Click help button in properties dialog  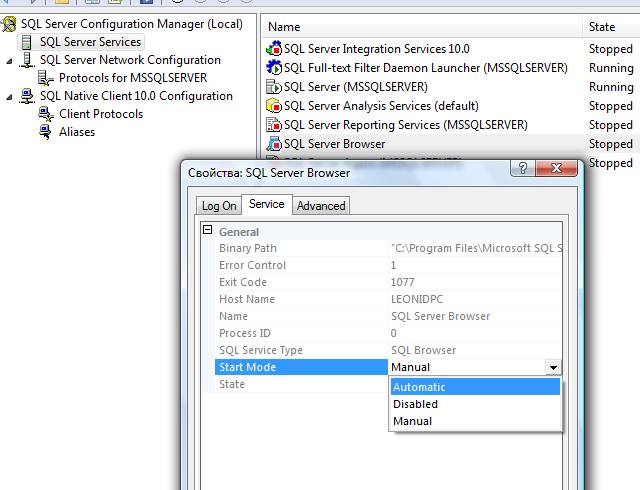coord(523,168)
